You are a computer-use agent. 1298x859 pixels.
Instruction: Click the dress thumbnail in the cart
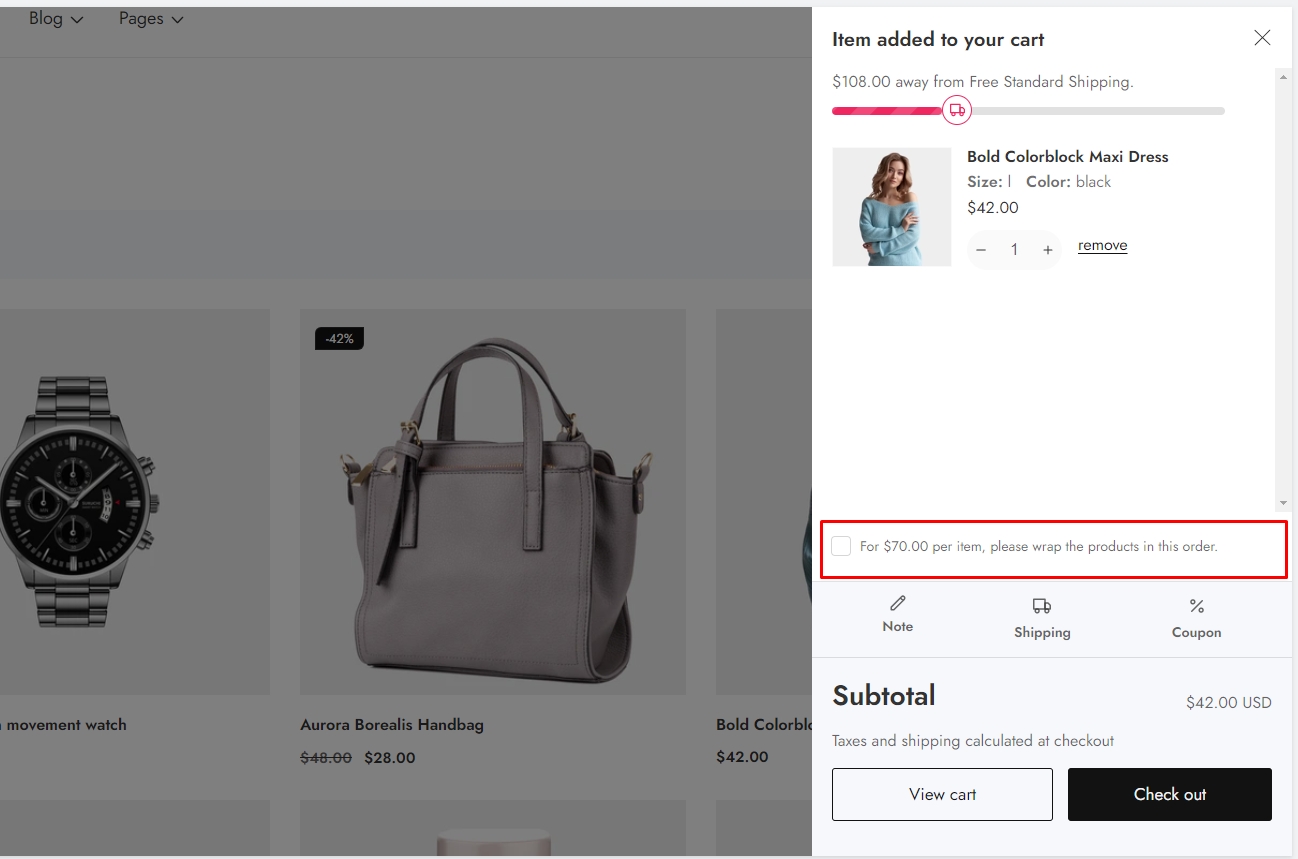click(891, 207)
